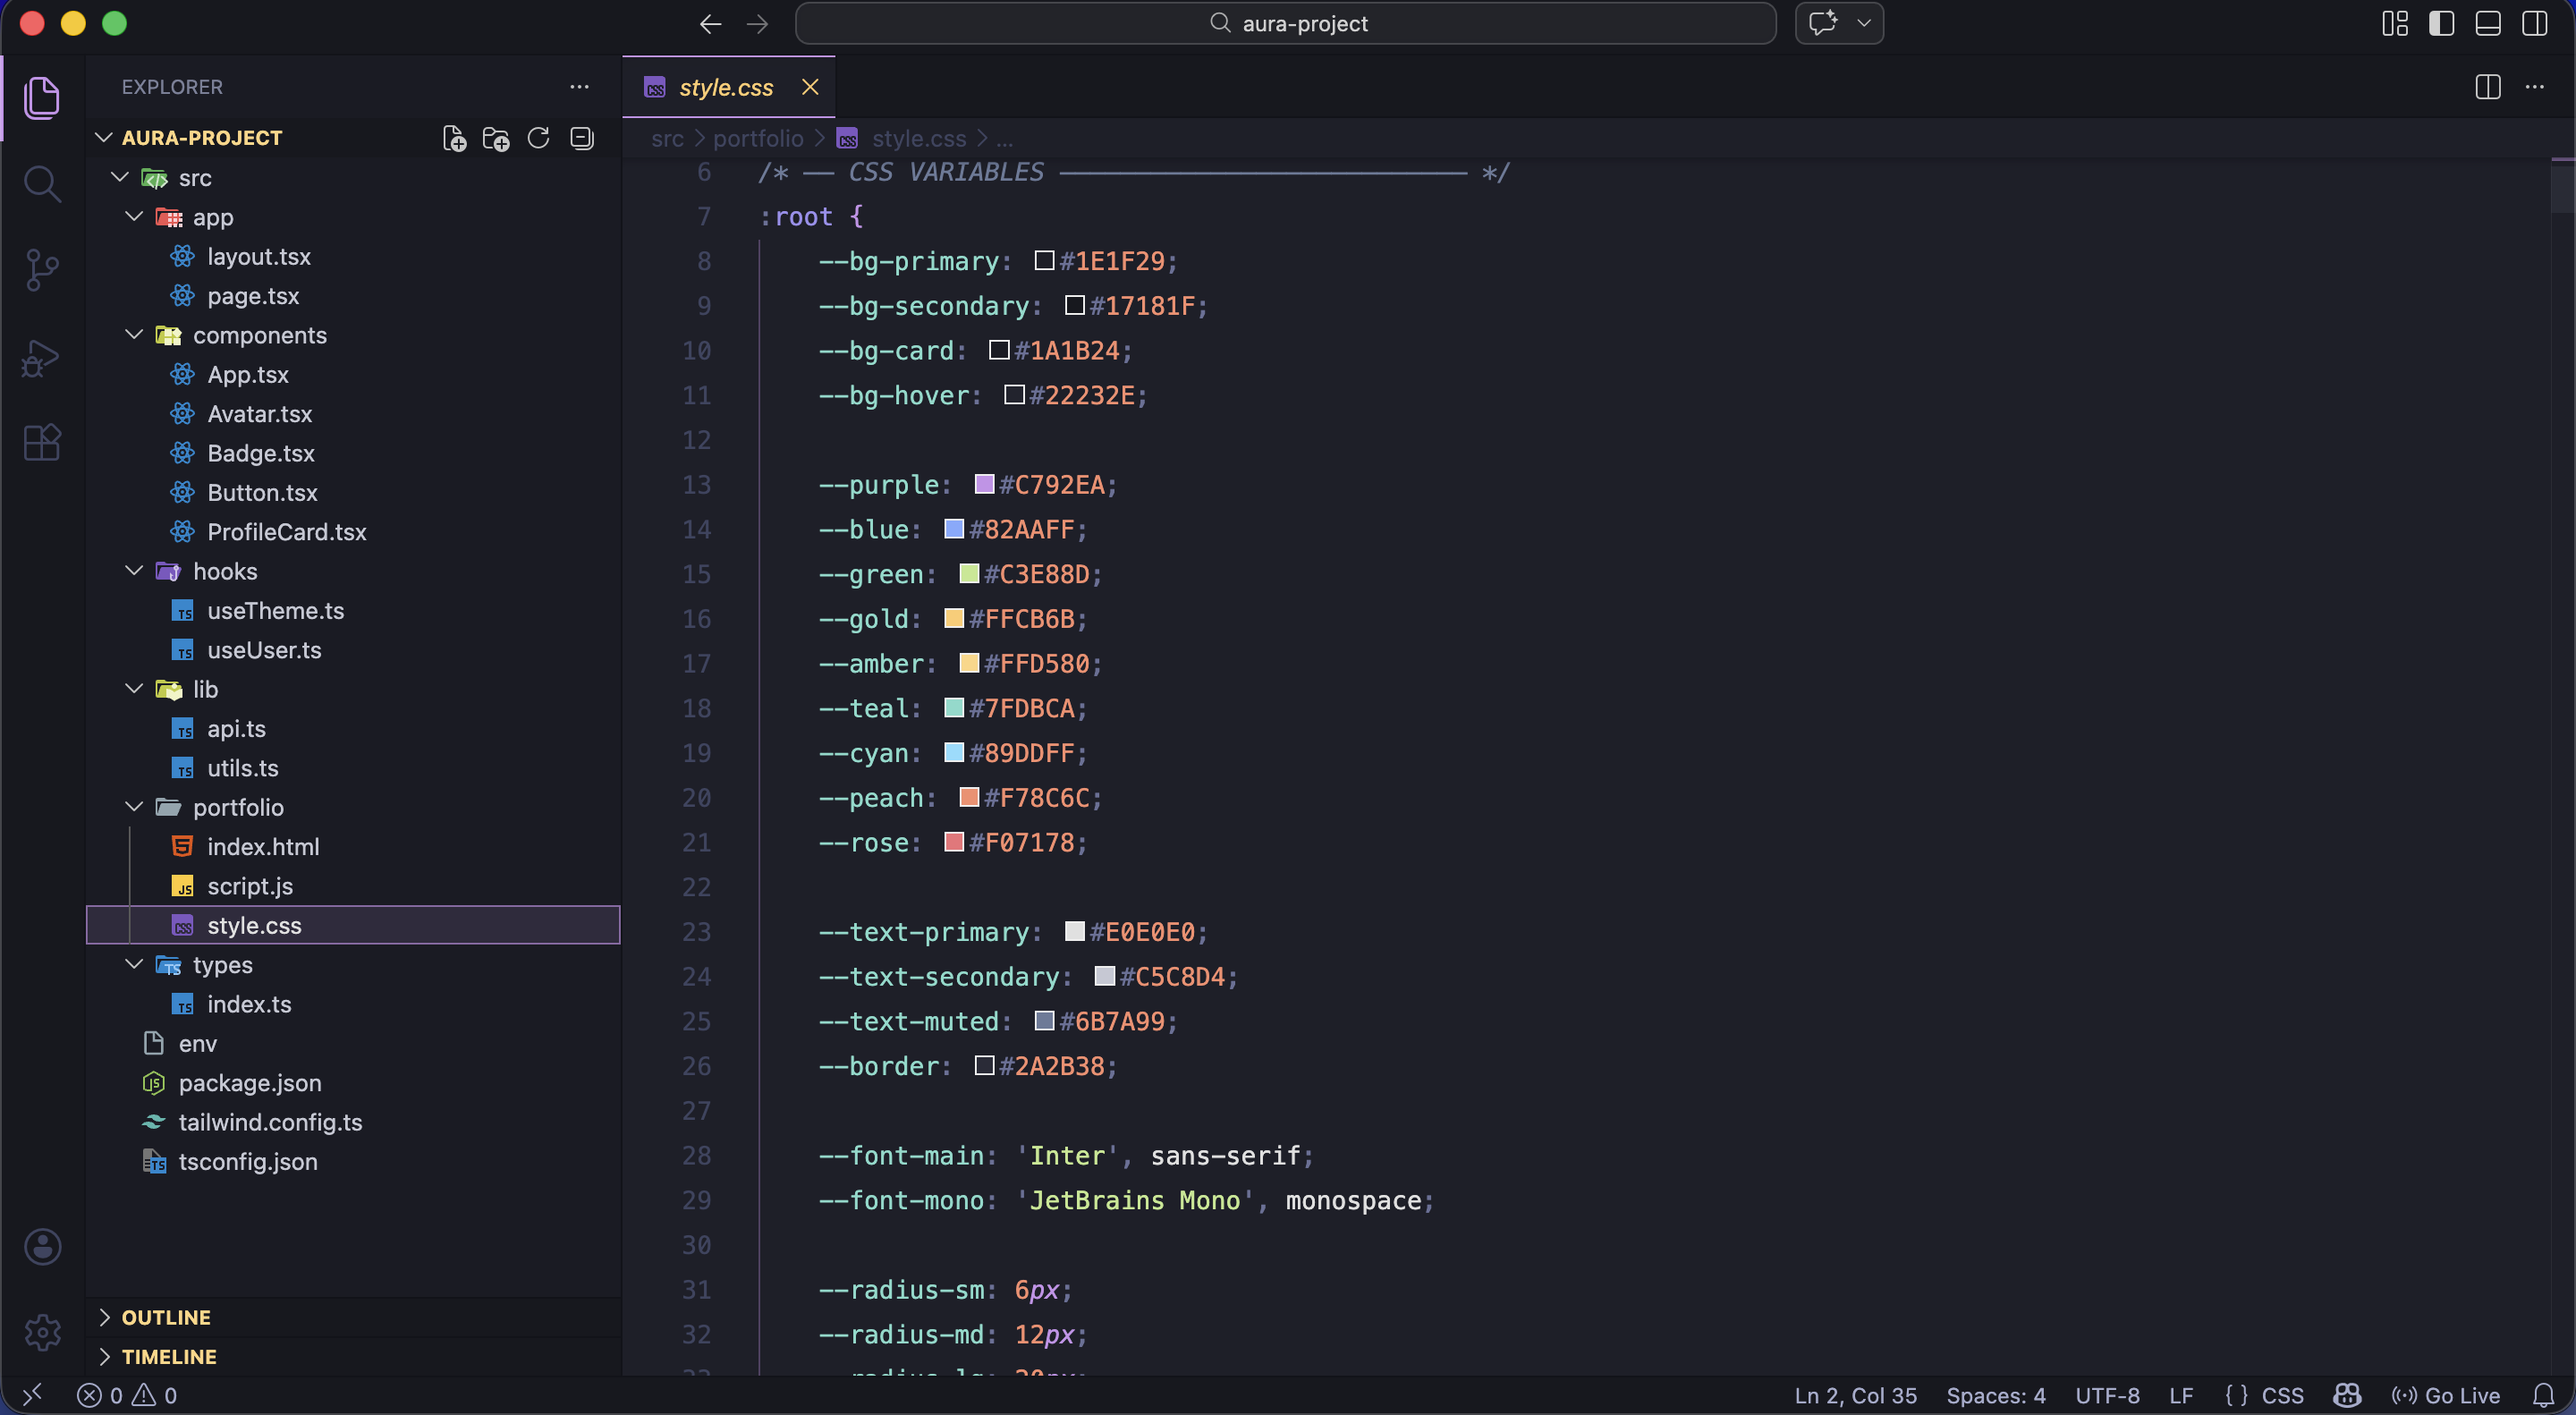Open the Run and Debug view
Screen dimensions: 2576x1415
click(x=41, y=357)
